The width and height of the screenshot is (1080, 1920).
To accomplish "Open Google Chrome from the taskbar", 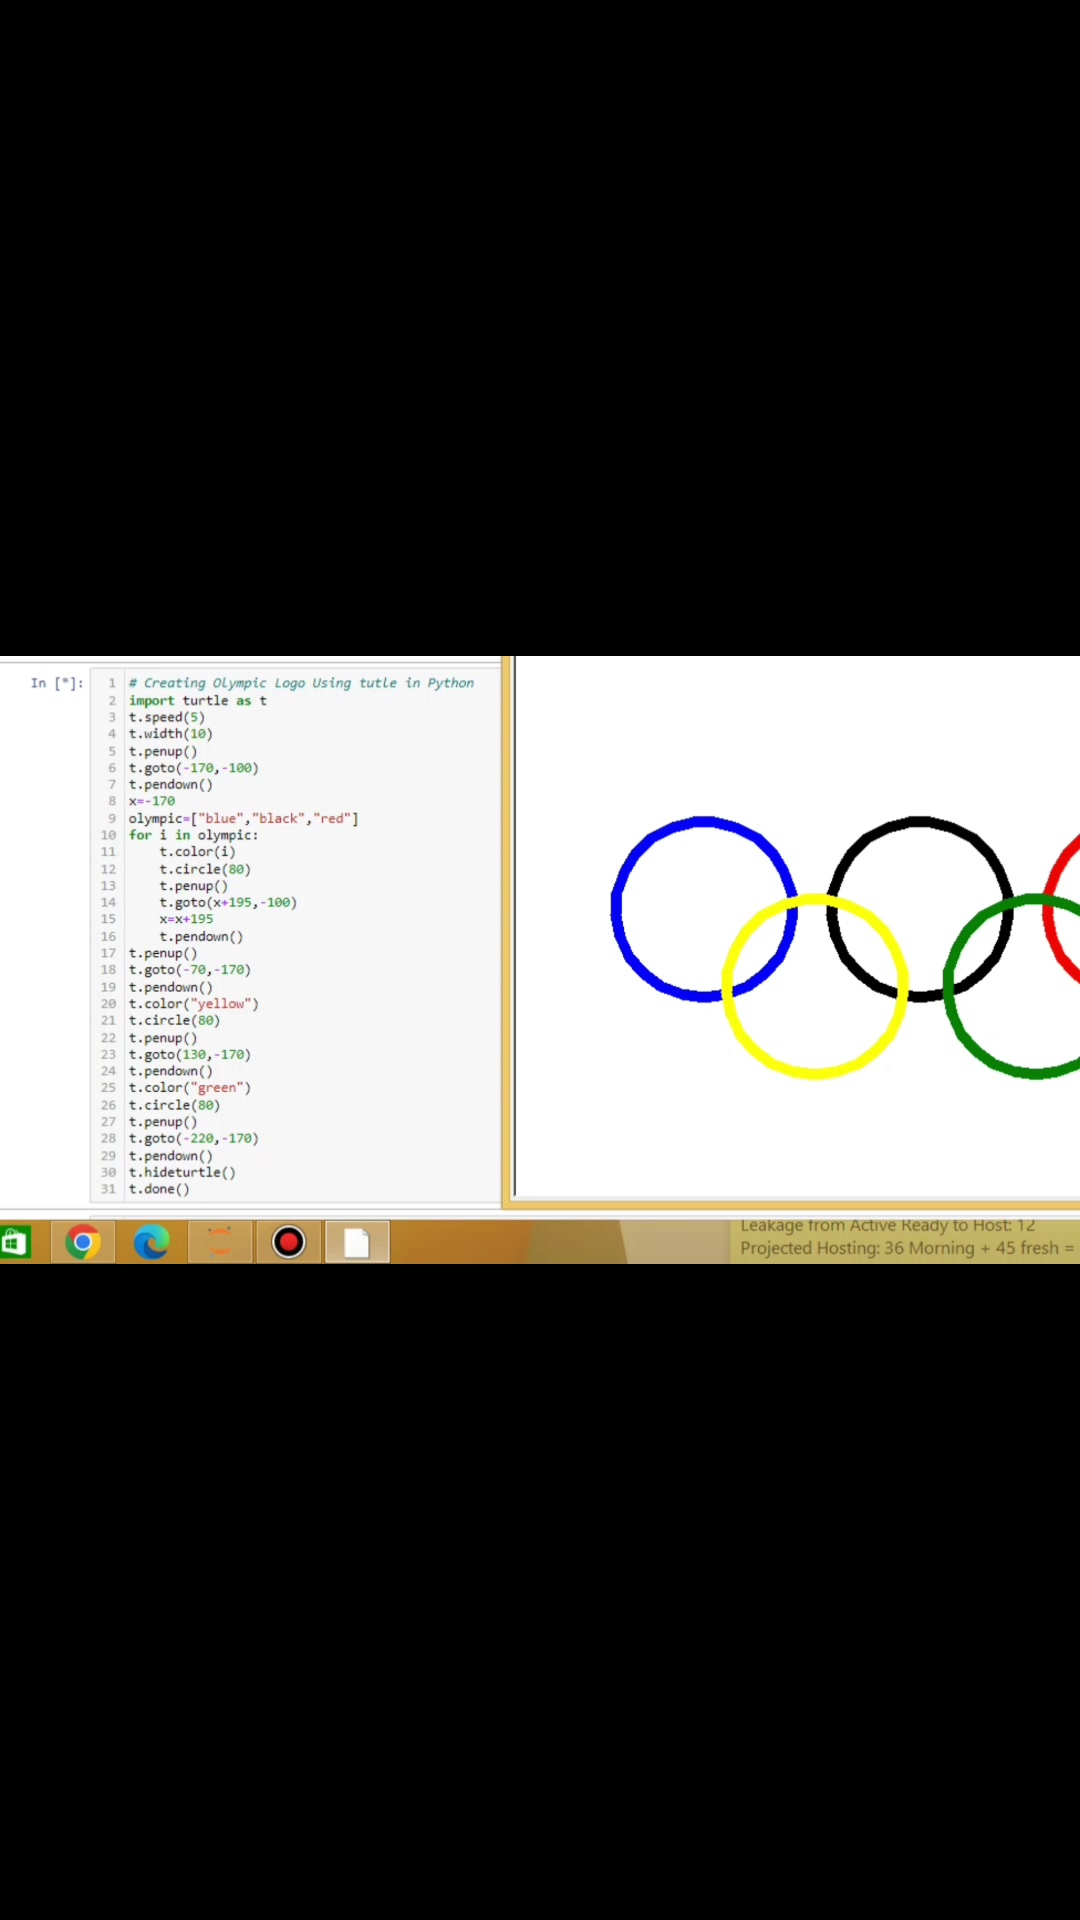I will pyautogui.click(x=83, y=1242).
